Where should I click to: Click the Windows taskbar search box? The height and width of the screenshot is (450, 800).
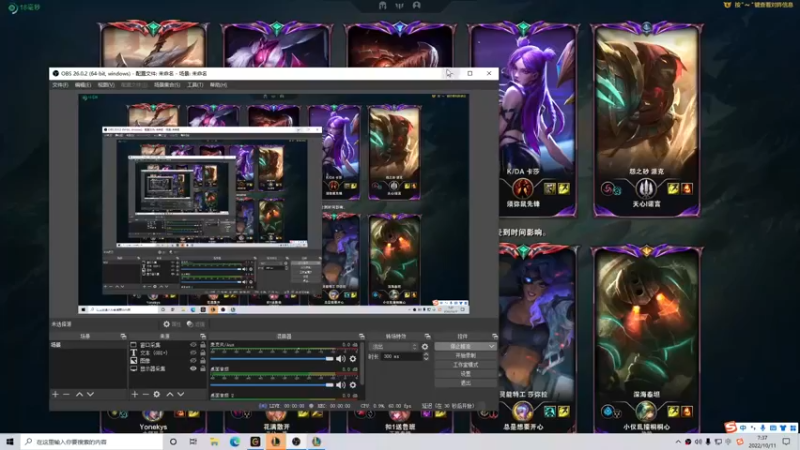point(93,442)
